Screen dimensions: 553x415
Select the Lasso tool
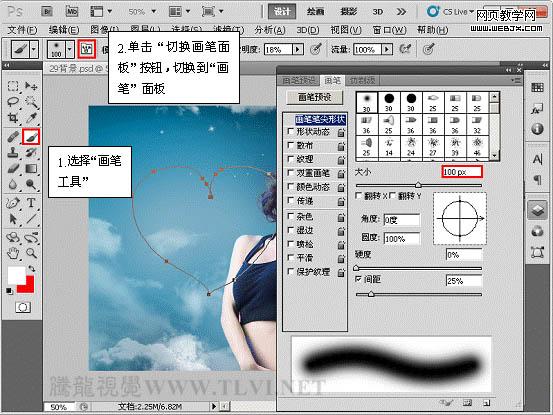[13, 102]
